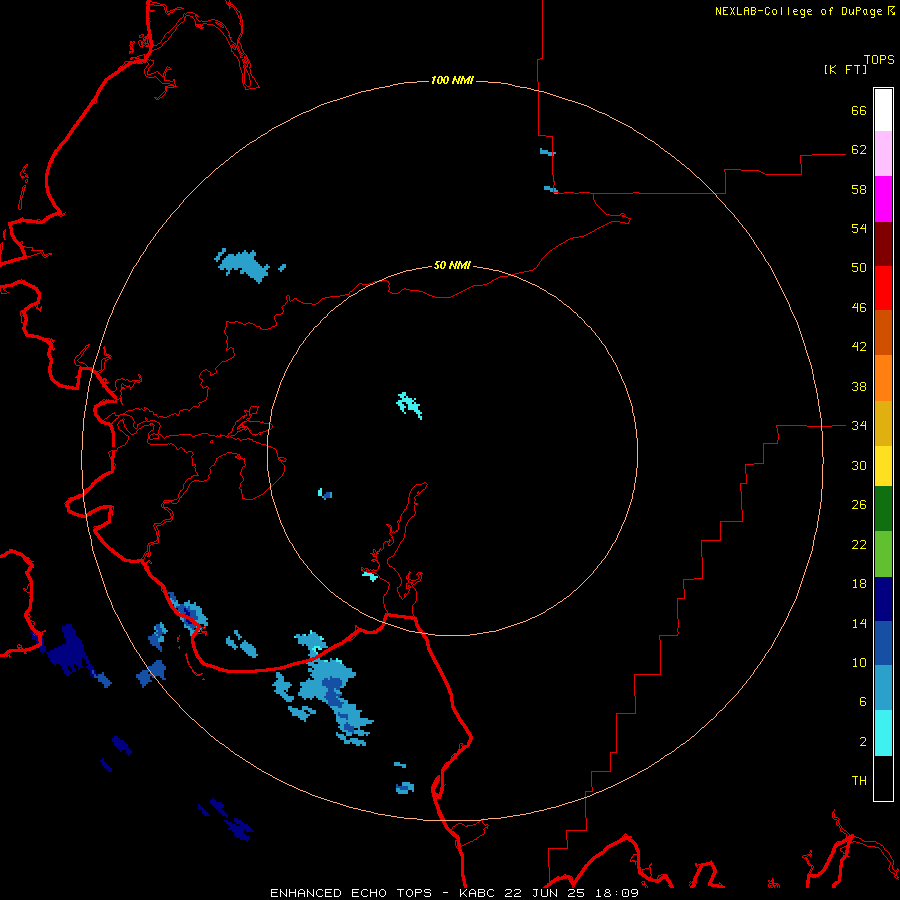Select the dark orange legend swatch
Image resolution: width=900 pixels, height=900 pixels.
point(883,333)
